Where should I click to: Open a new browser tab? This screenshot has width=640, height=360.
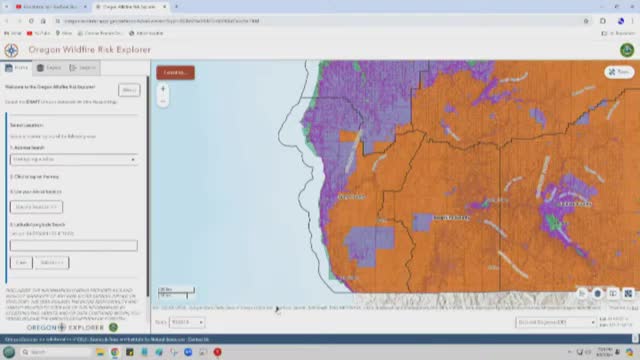176,7
